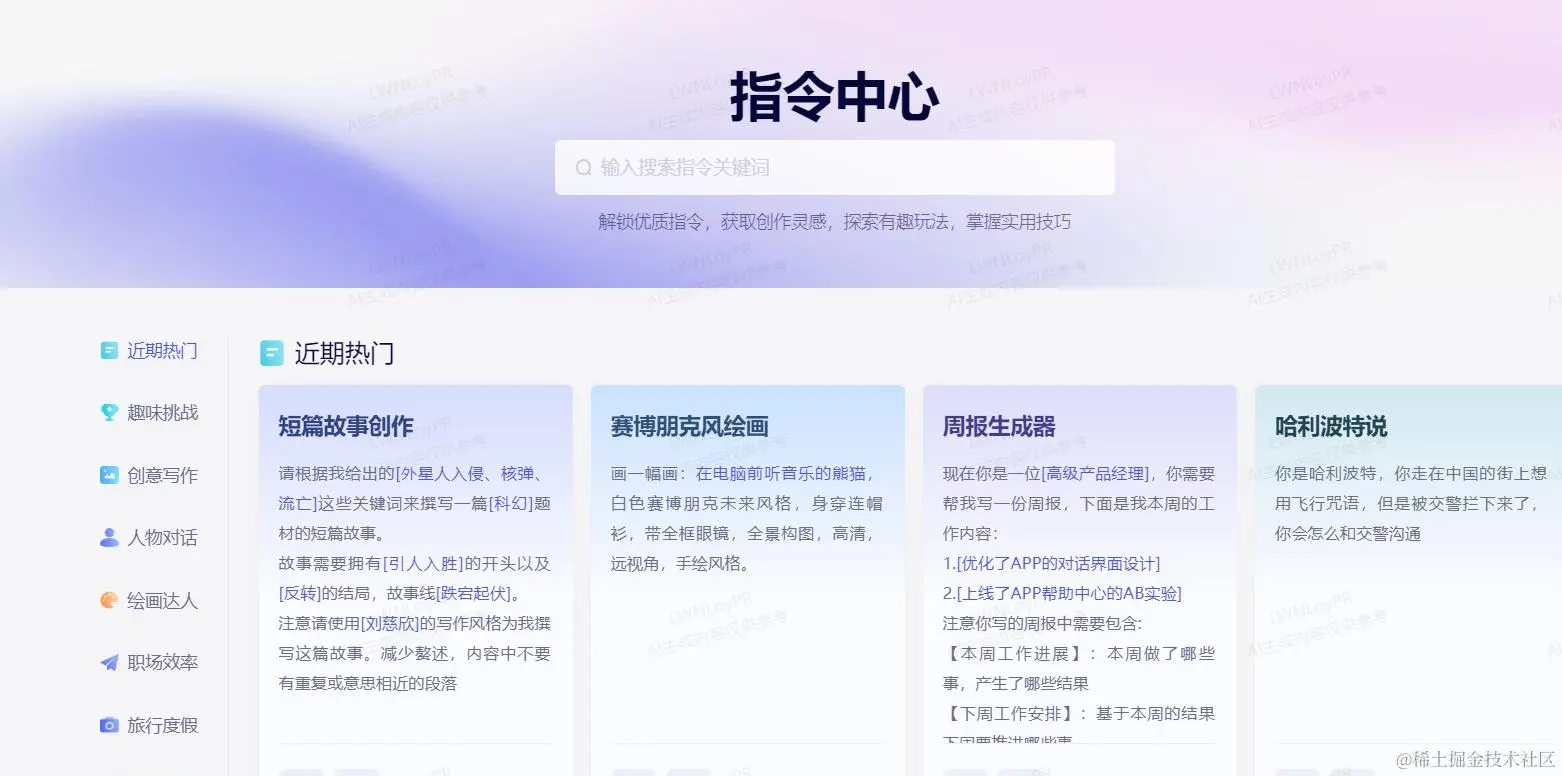Click the [反转] highlighted keyword

click(301, 593)
